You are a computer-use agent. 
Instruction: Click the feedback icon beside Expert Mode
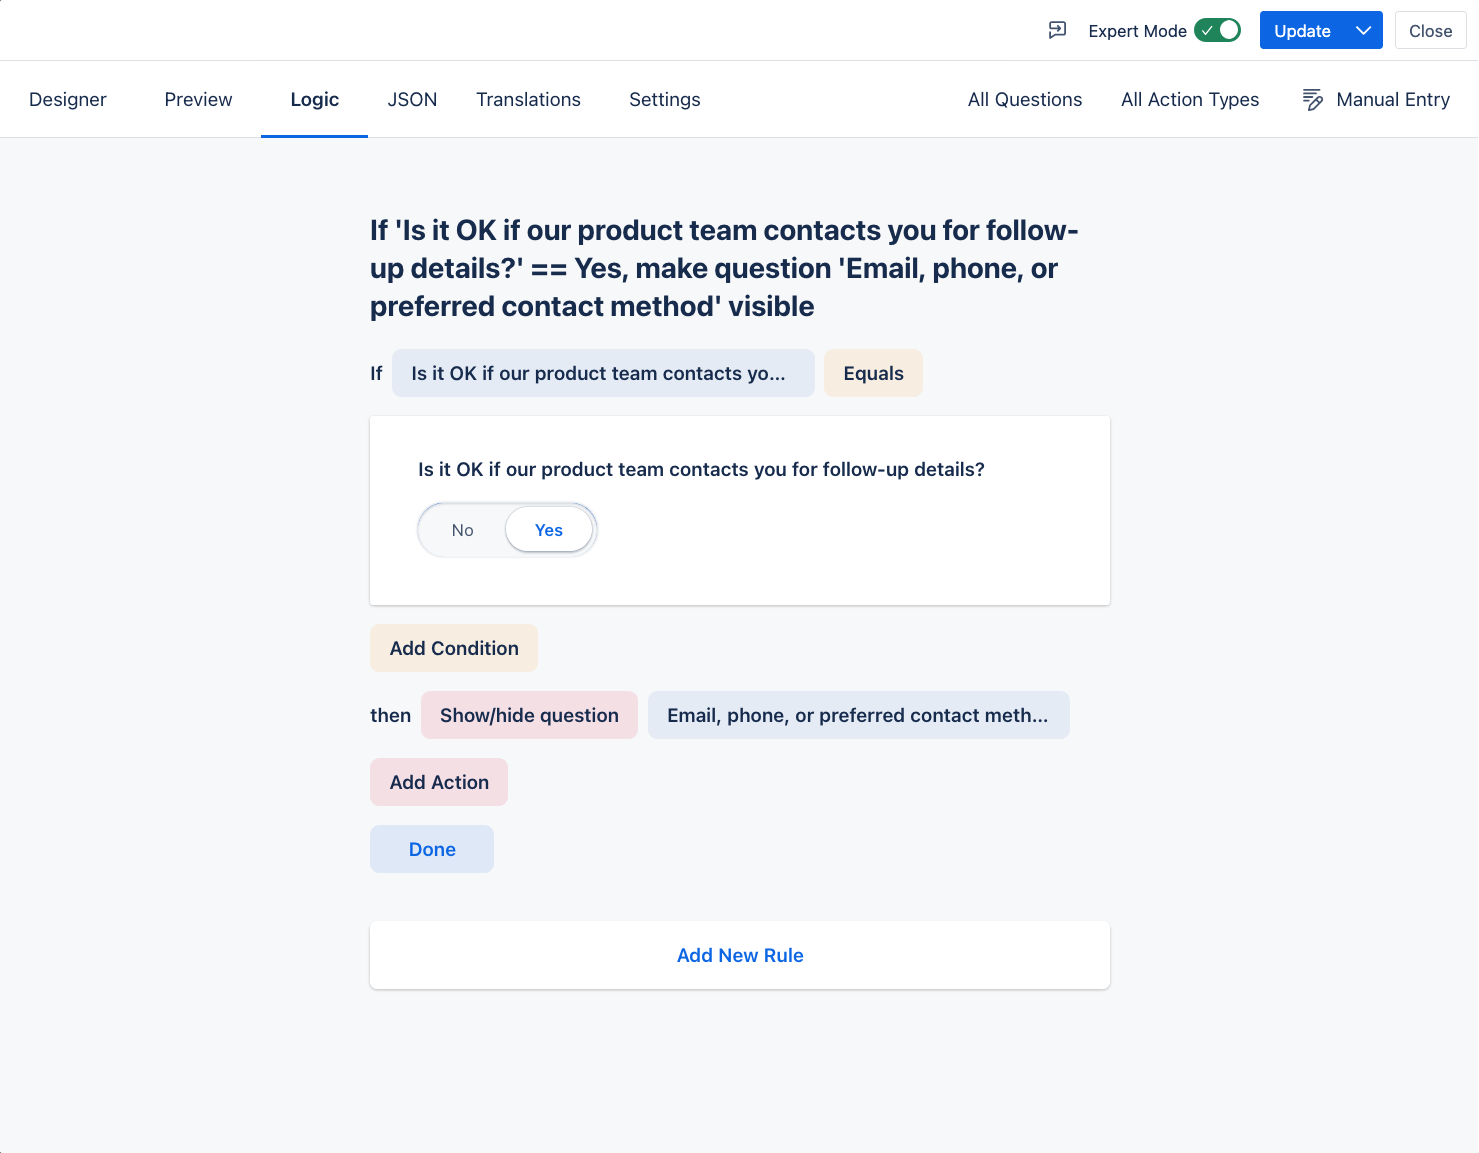1057,30
